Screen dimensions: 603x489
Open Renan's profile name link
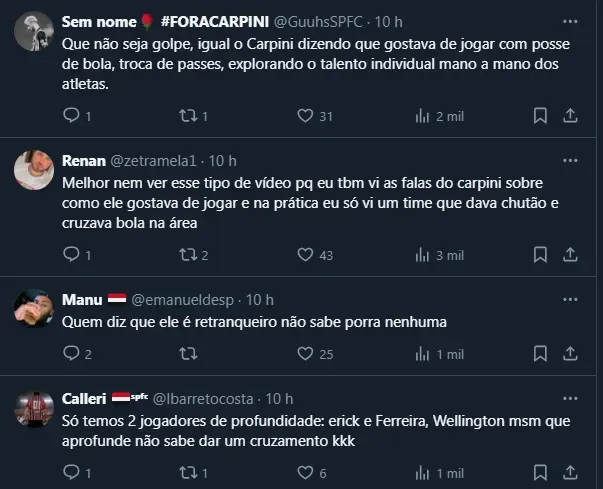(81, 160)
